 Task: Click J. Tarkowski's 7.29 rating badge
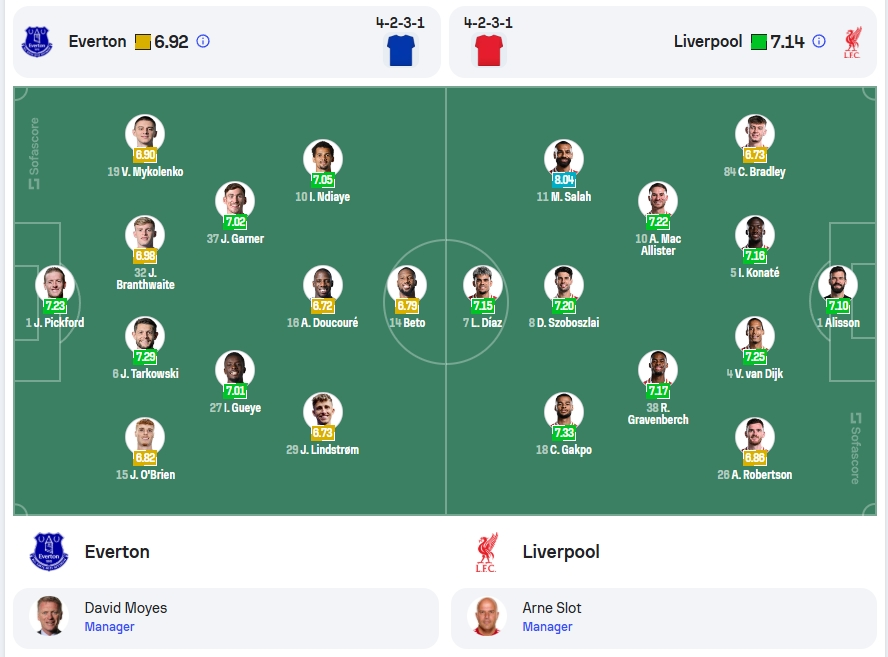coord(145,357)
